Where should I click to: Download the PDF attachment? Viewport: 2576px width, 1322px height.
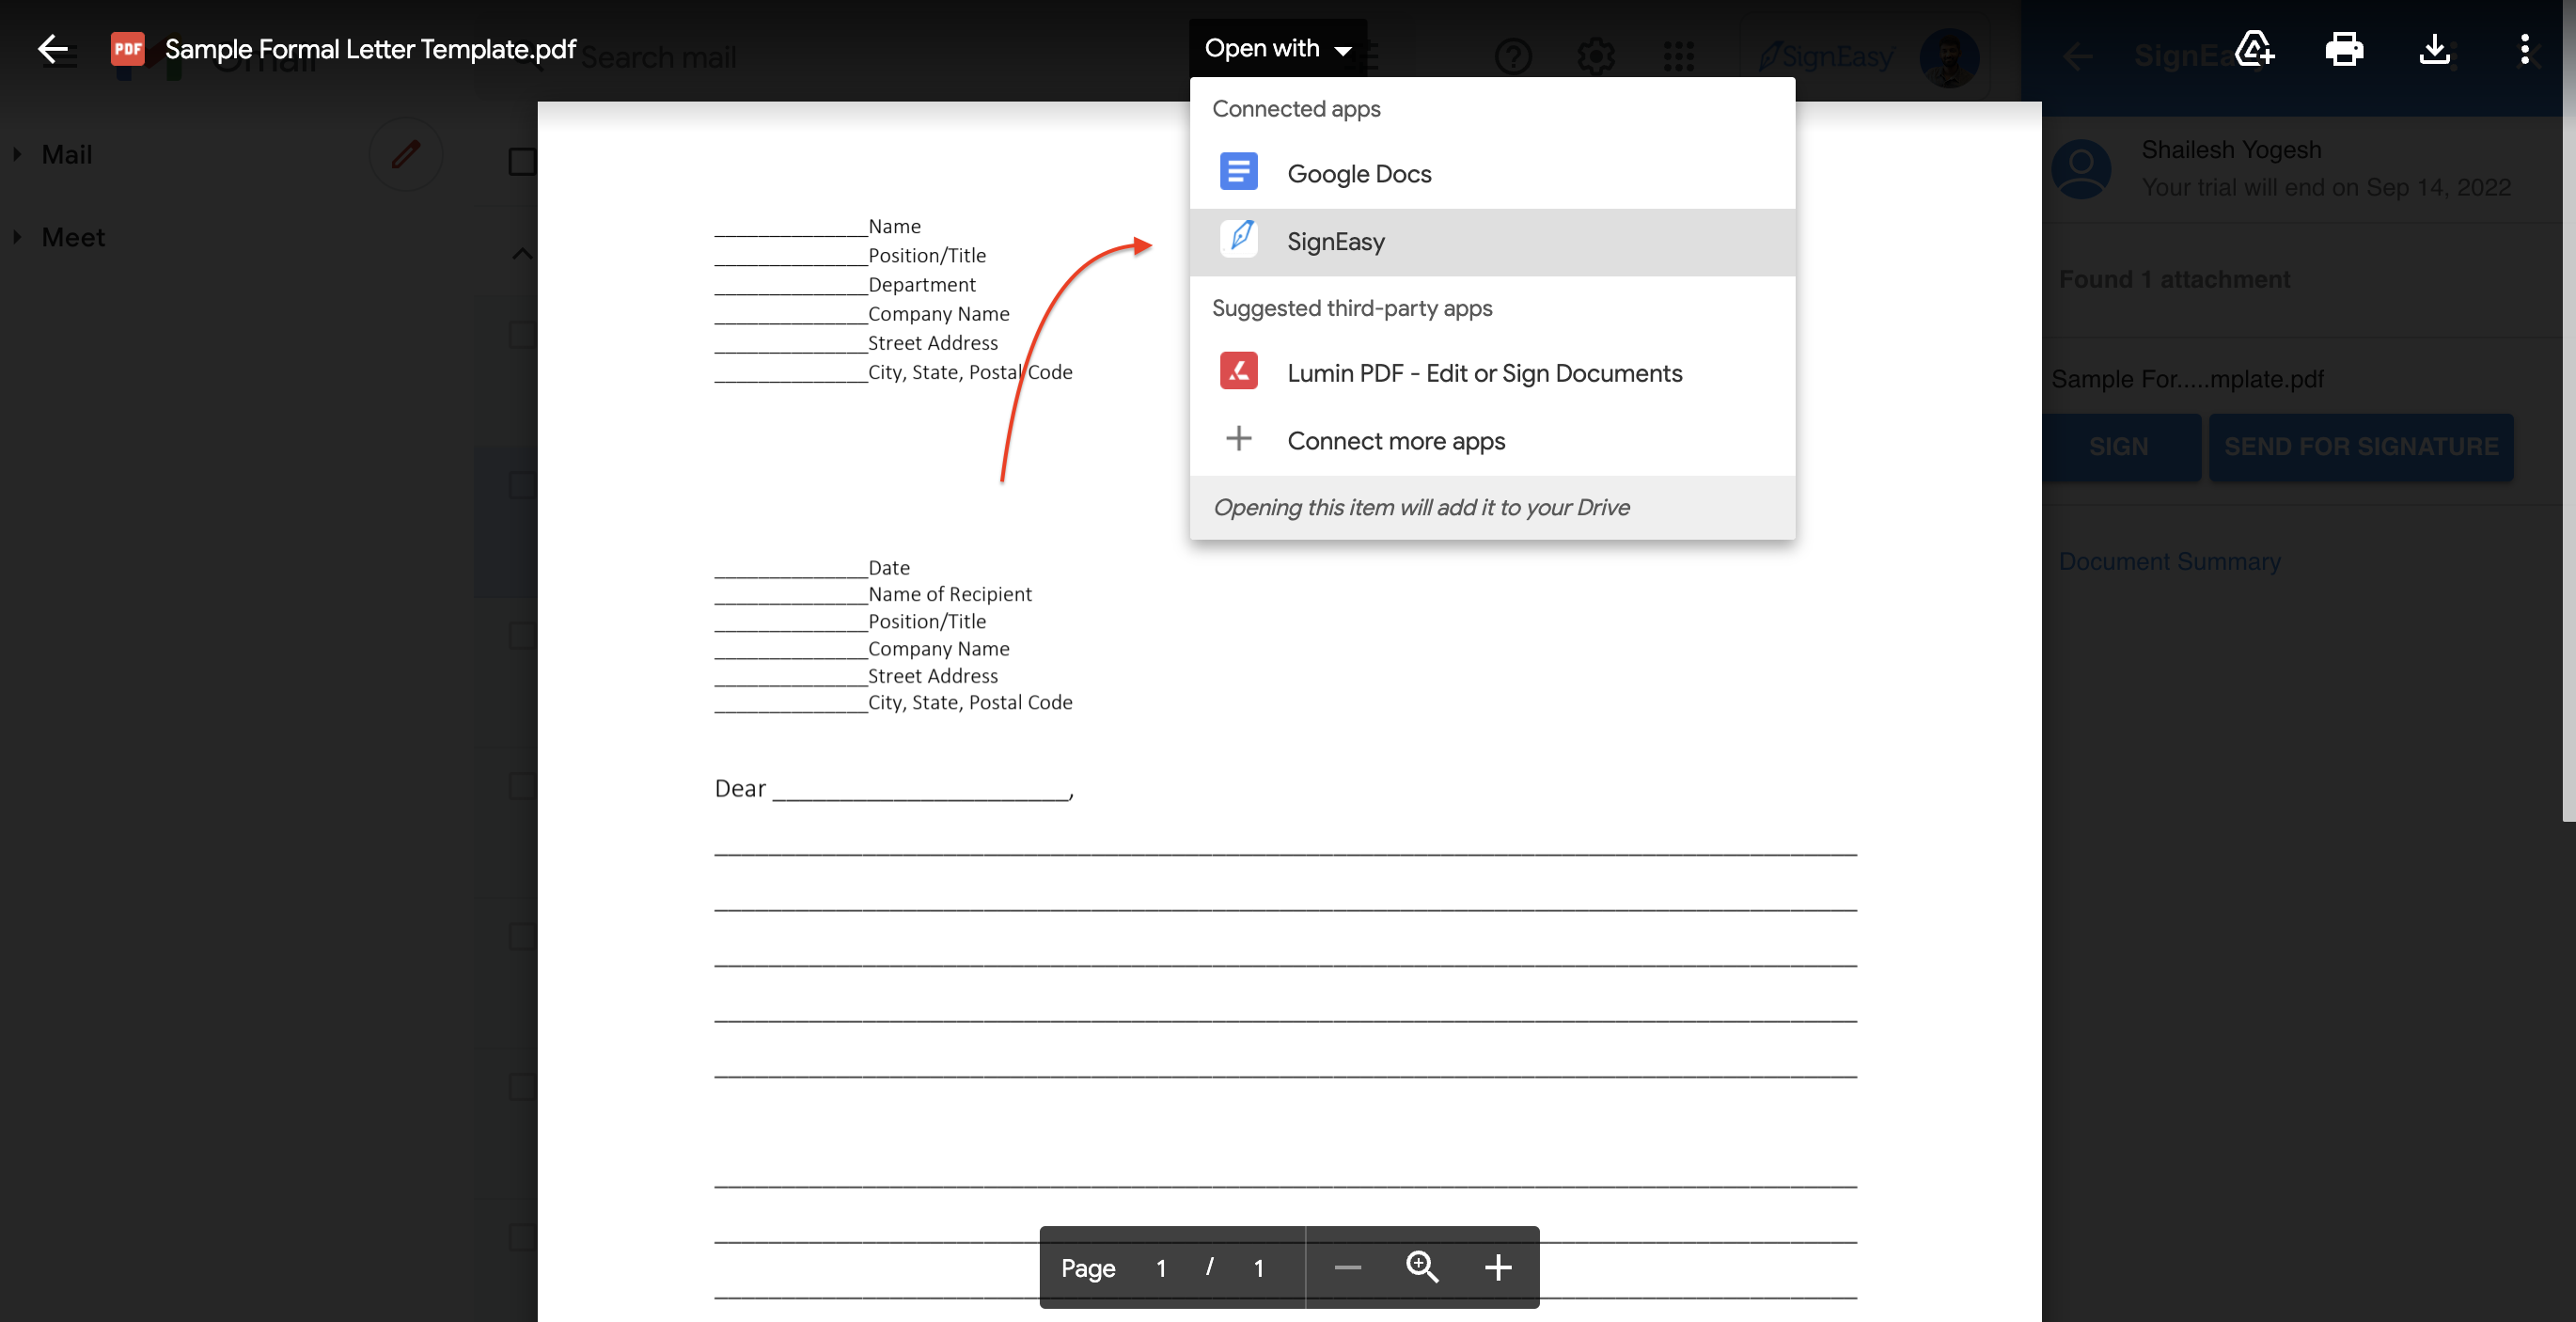2434,48
